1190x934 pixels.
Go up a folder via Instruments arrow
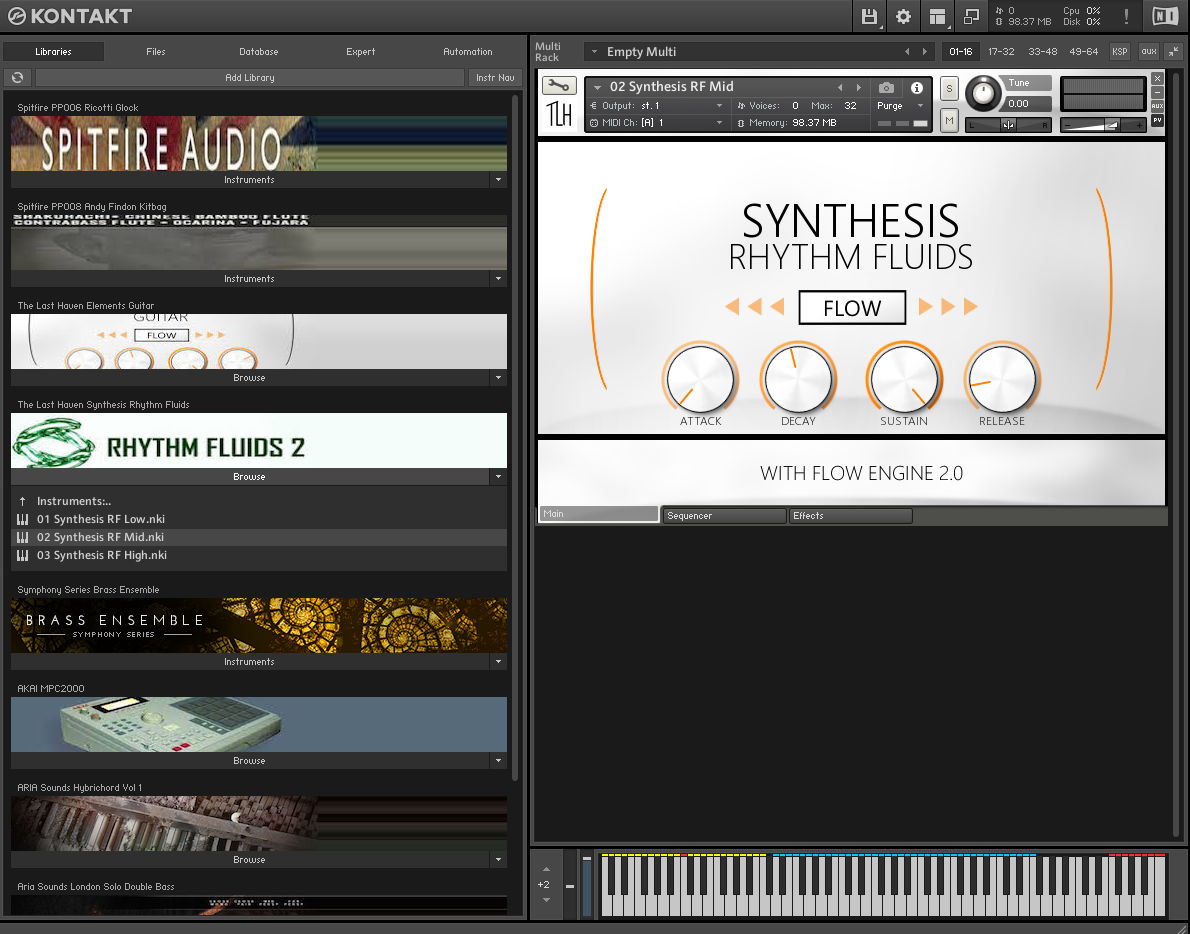click(x=23, y=501)
